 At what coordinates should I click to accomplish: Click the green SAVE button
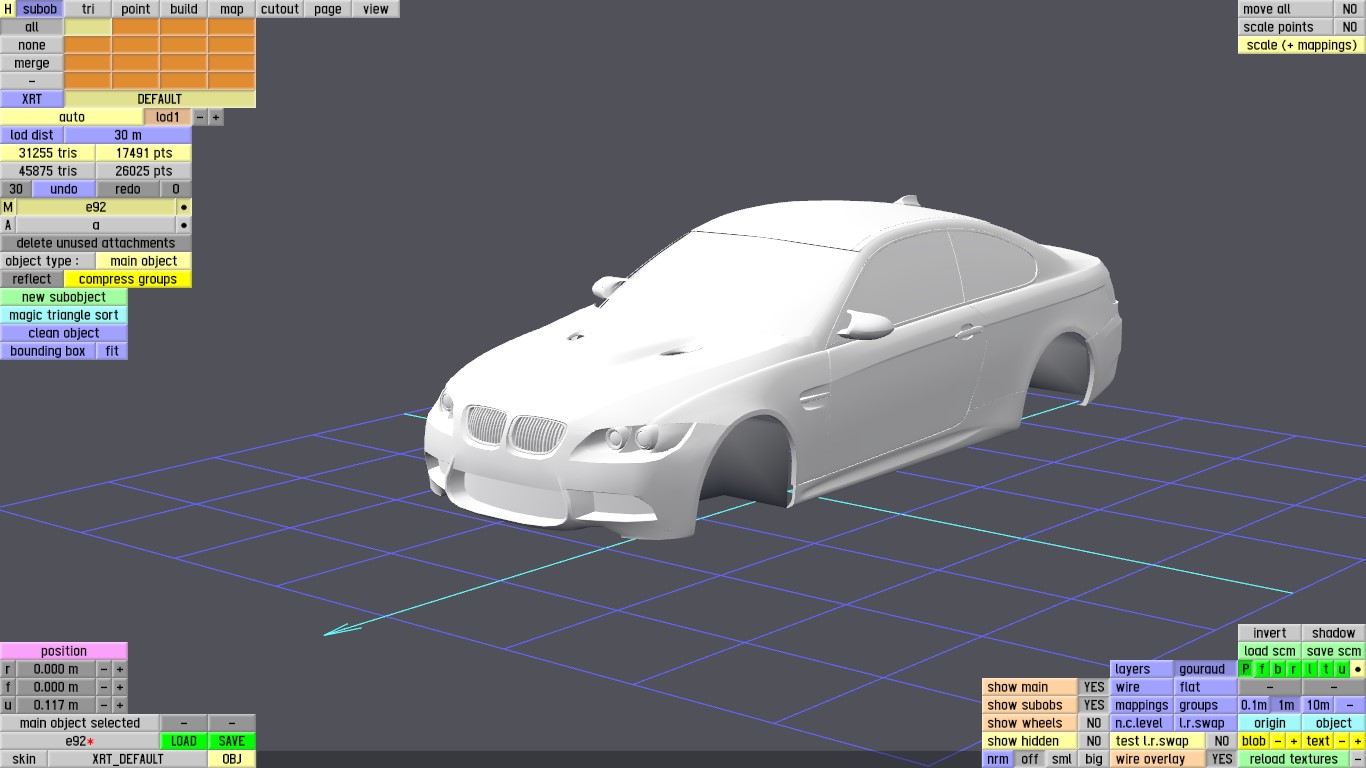[x=232, y=741]
